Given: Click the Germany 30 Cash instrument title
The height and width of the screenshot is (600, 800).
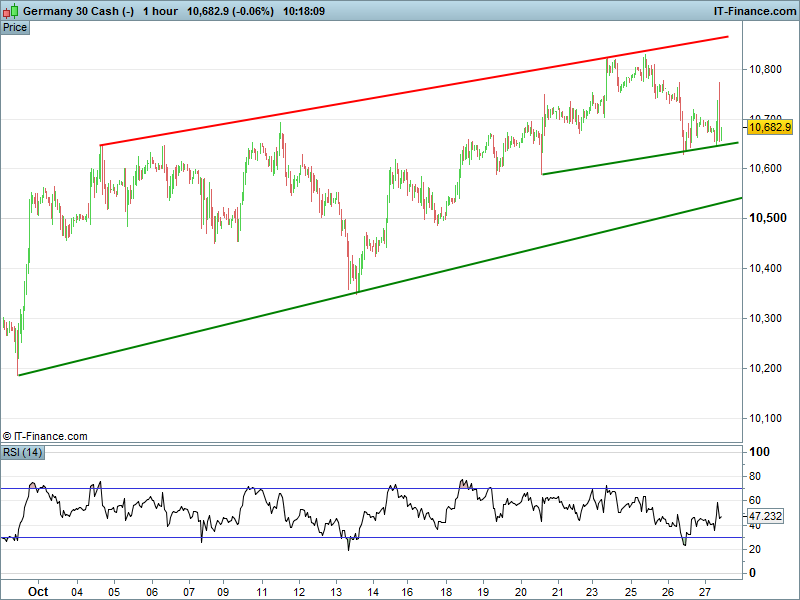Looking at the screenshot, I should (78, 11).
